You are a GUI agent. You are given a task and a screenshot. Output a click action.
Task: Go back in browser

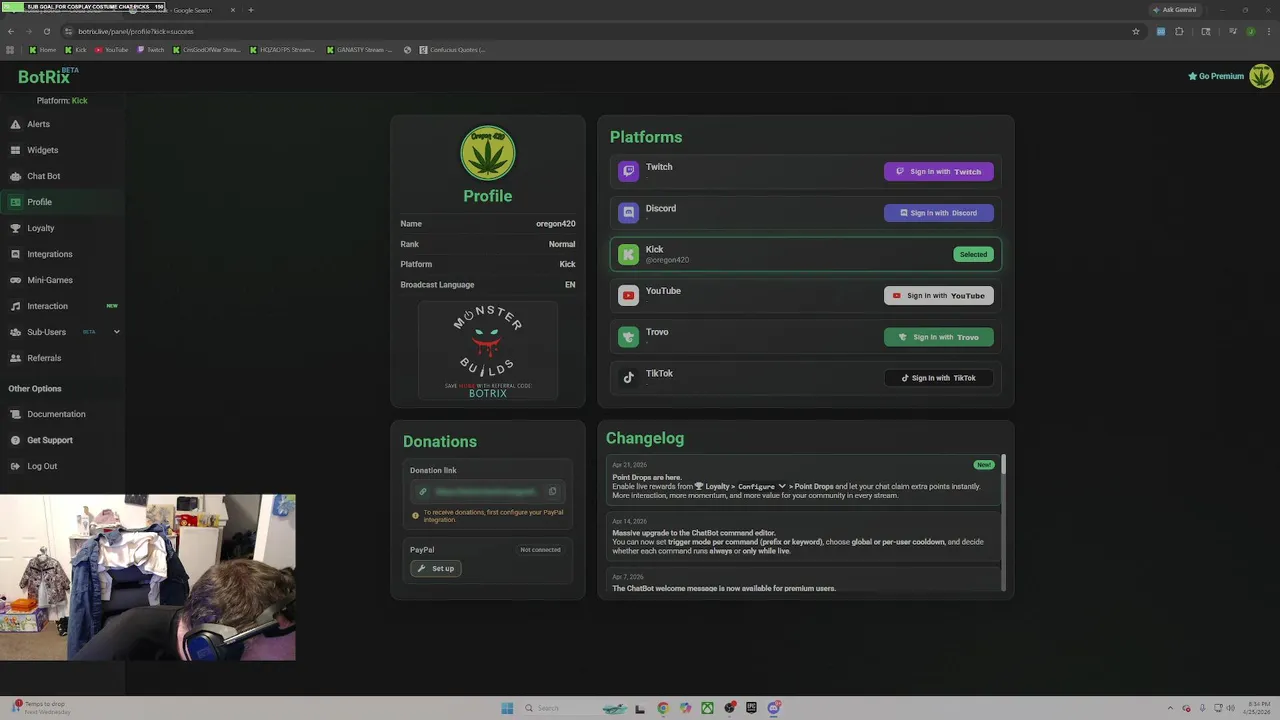pyautogui.click(x=11, y=31)
